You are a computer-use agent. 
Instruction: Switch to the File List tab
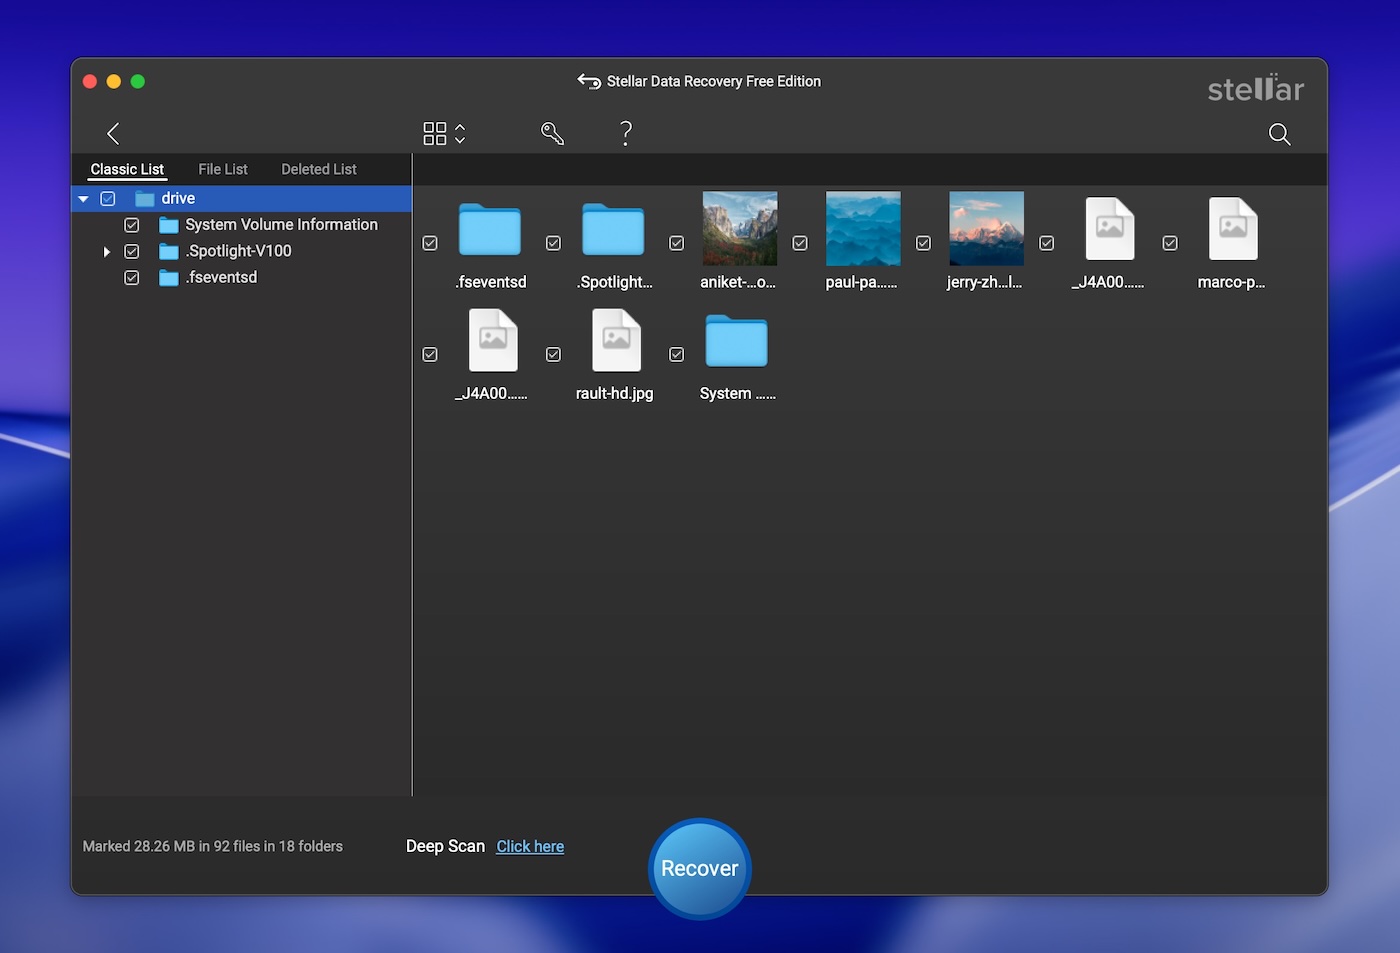pos(222,170)
